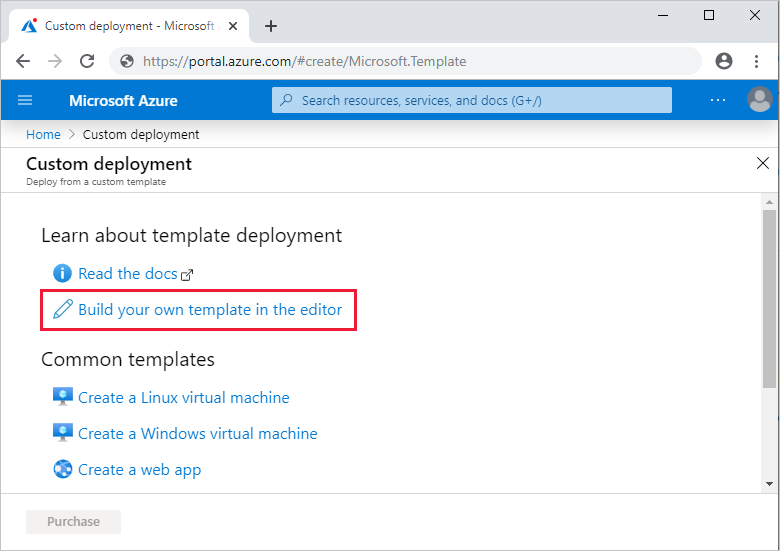Viewport: 780px width, 551px height.
Task: Click the Windows virtual machine icon
Action: pyautogui.click(x=63, y=432)
